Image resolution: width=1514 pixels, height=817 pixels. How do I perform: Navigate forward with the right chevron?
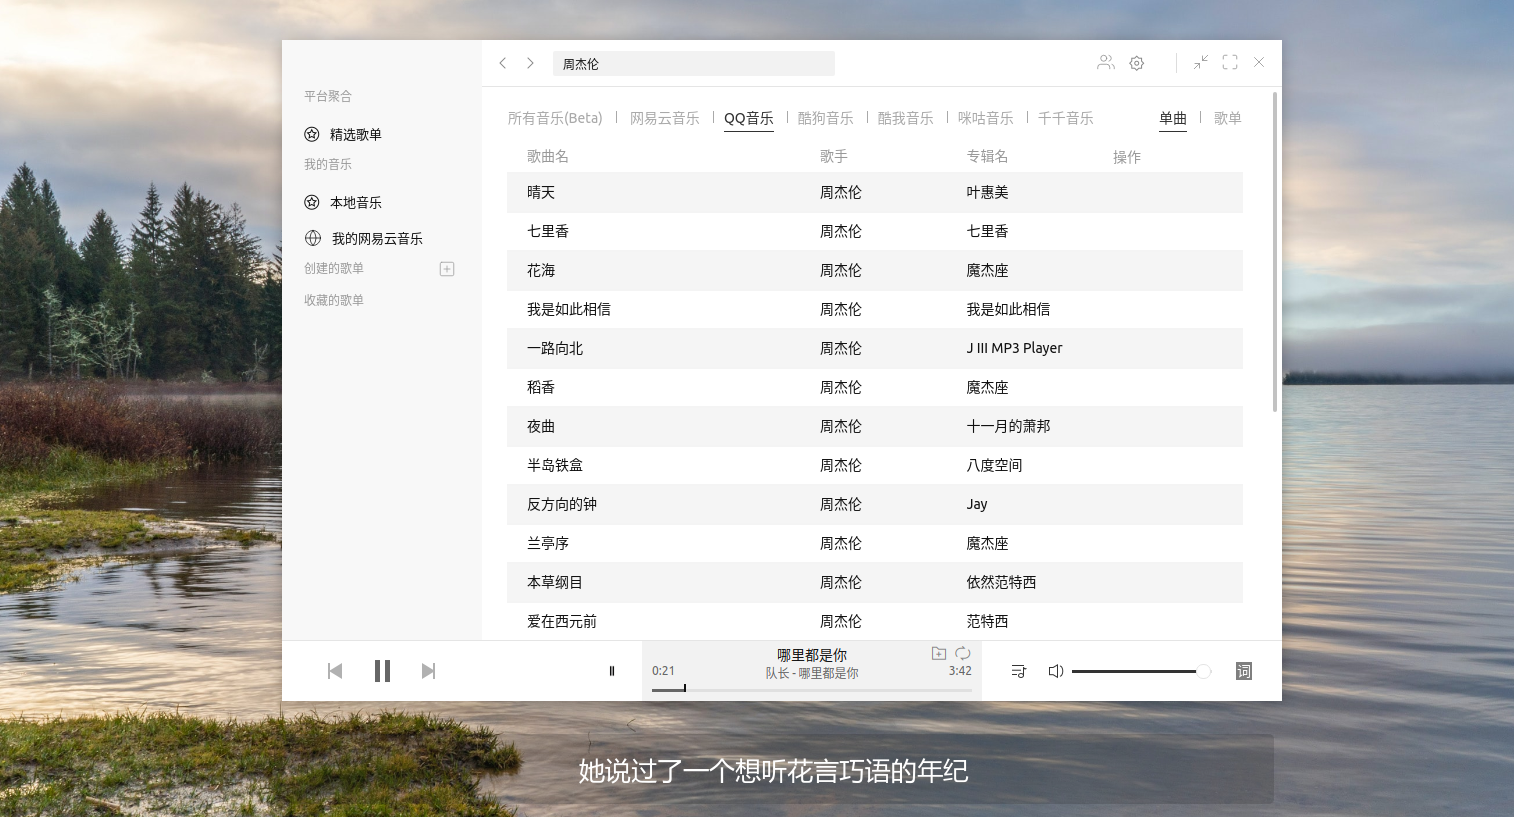point(530,63)
